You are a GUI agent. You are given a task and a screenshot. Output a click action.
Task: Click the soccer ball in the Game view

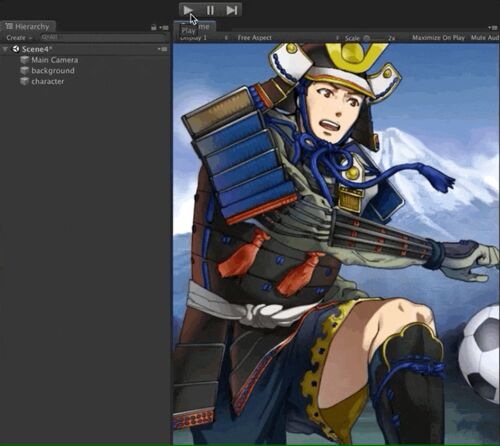[x=480, y=353]
